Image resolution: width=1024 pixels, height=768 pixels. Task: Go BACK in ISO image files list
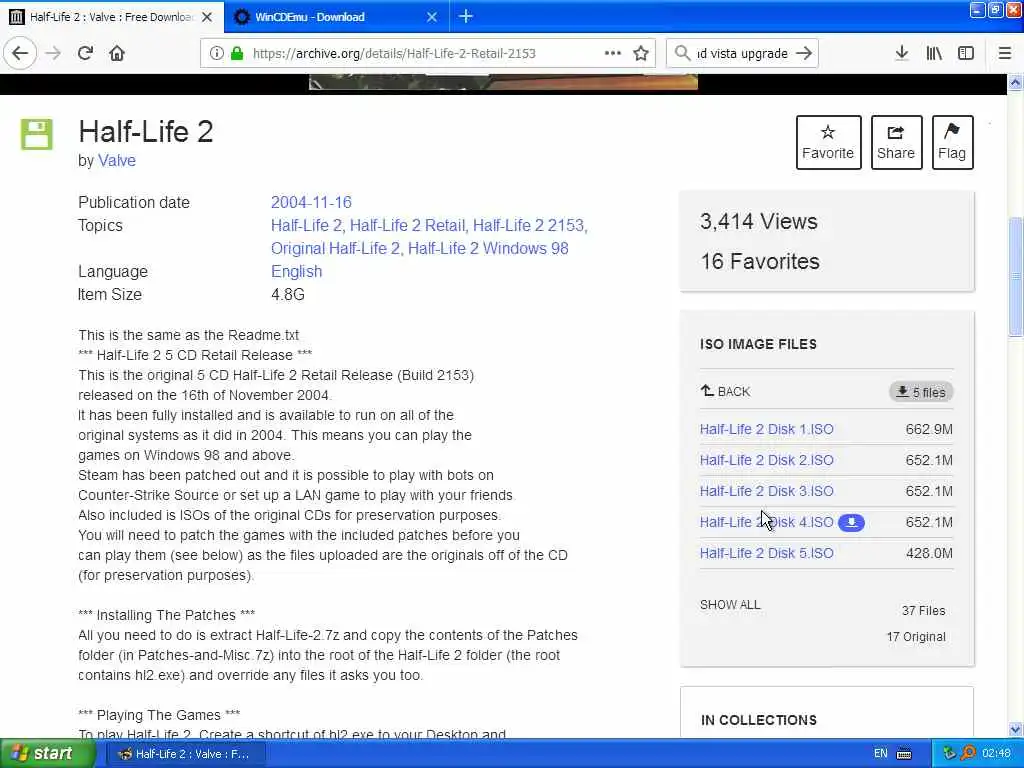pos(725,391)
